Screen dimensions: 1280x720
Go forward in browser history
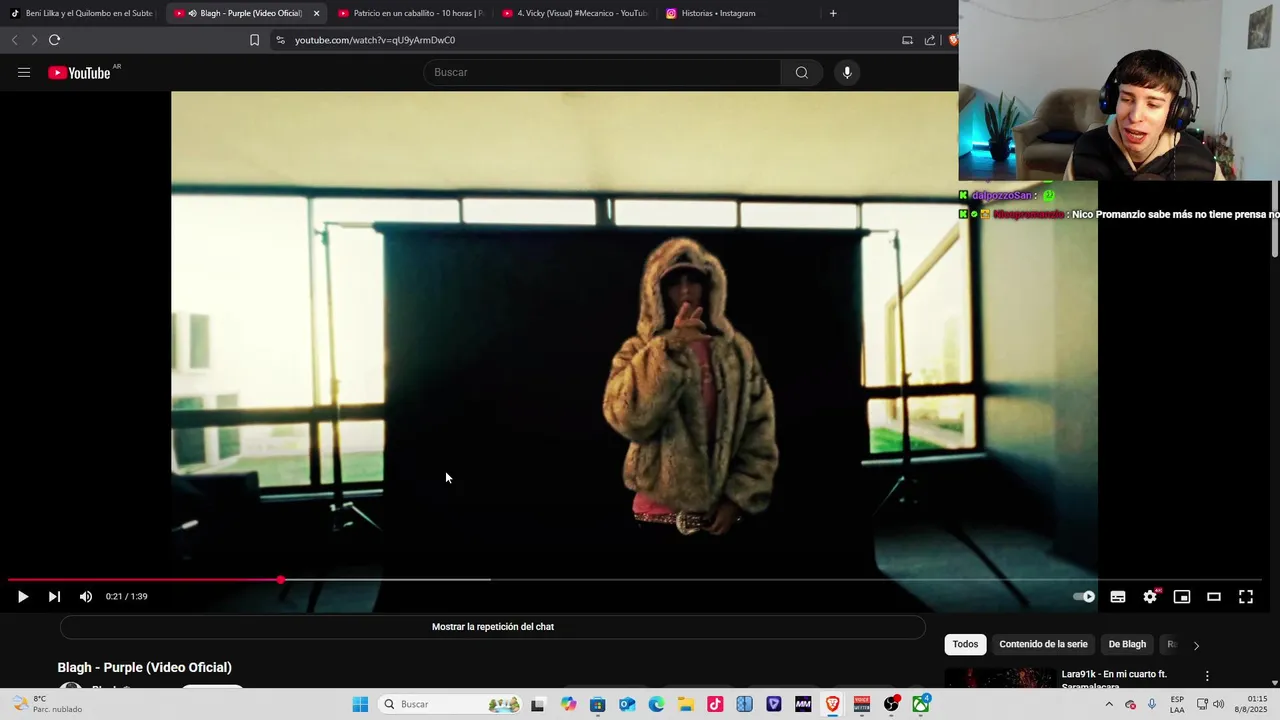pos(33,40)
